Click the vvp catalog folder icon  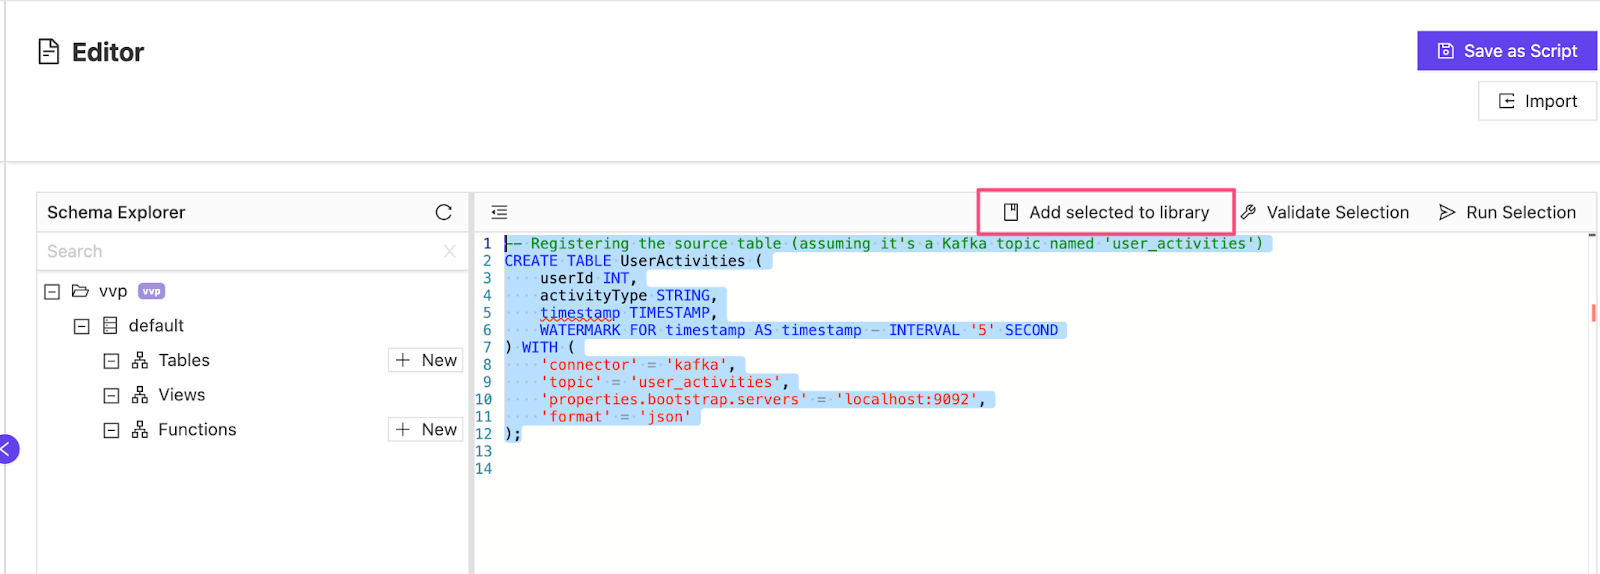coord(80,291)
